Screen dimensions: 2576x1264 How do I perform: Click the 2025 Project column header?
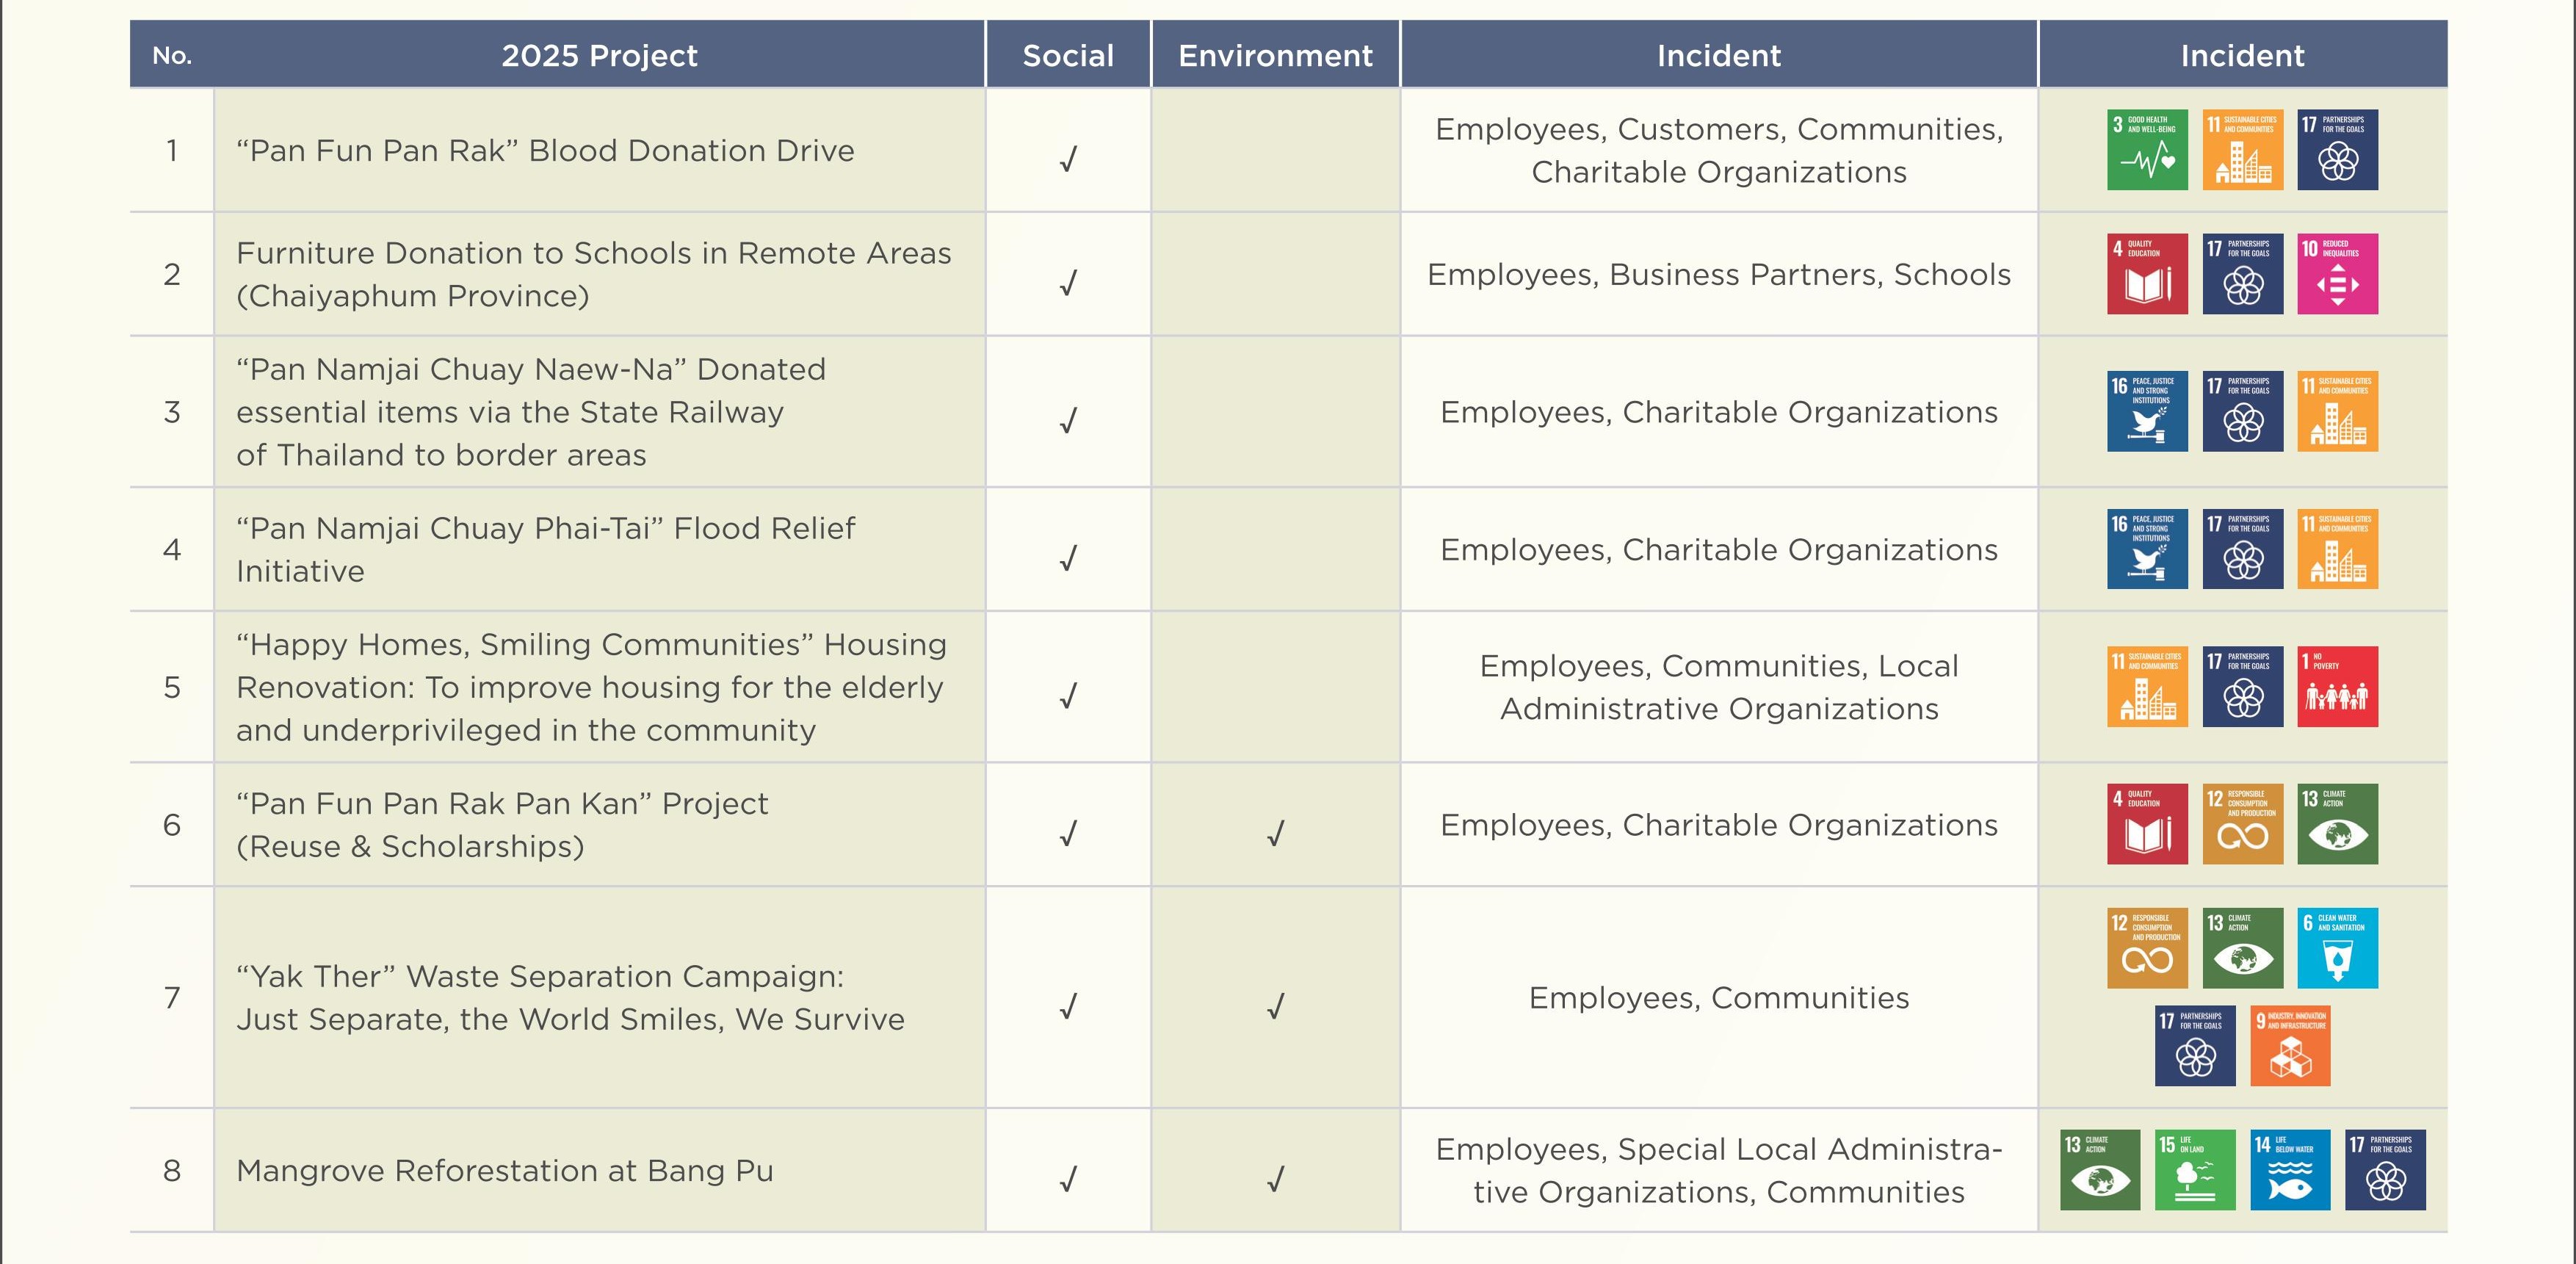tap(599, 55)
